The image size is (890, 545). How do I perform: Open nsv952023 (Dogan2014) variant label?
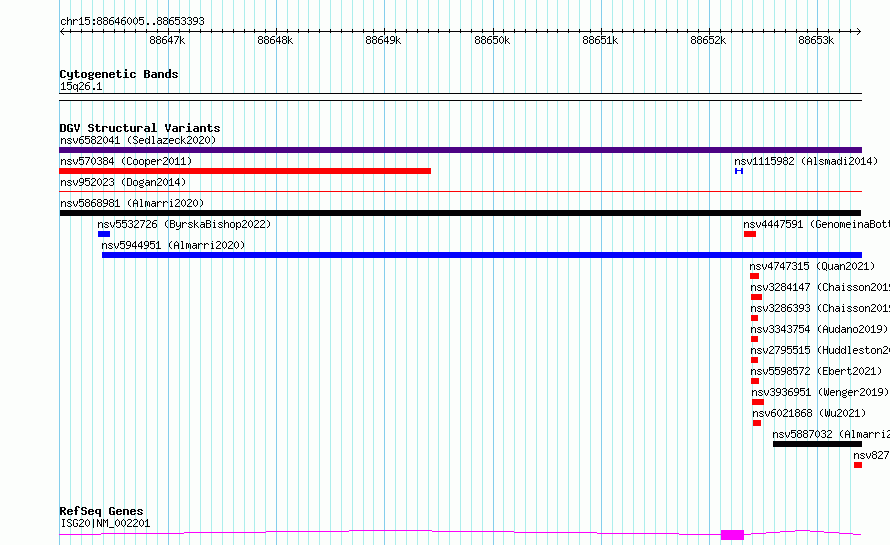click(123, 182)
